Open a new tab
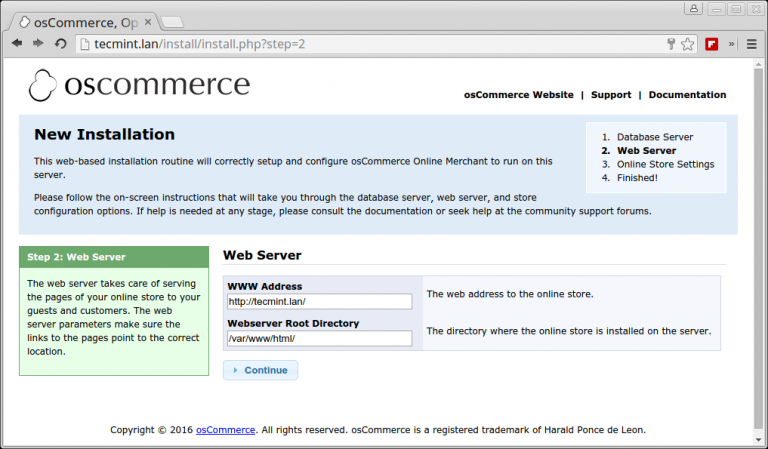The width and height of the screenshot is (768, 449). (171, 21)
